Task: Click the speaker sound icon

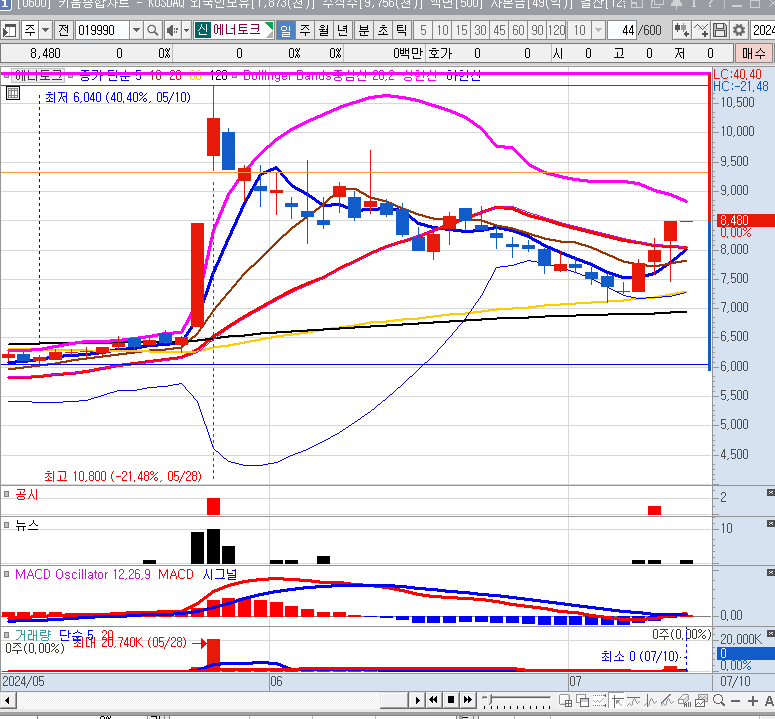Action: tap(170, 30)
